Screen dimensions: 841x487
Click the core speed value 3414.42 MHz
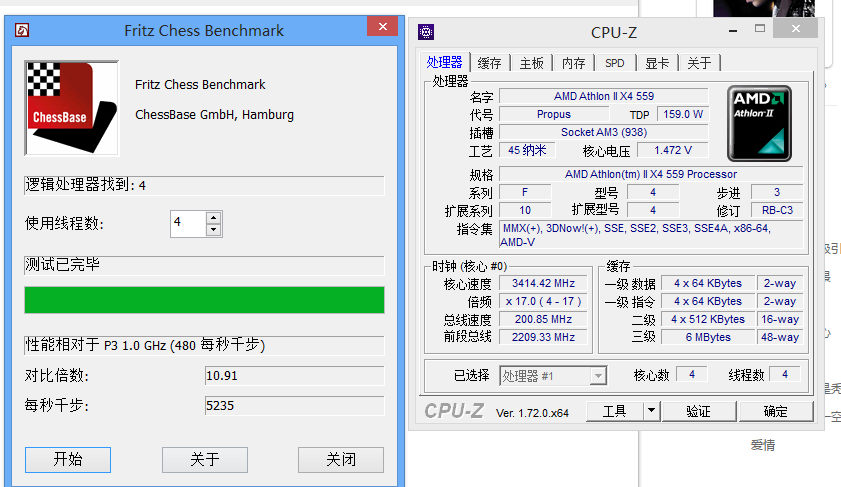click(x=543, y=283)
